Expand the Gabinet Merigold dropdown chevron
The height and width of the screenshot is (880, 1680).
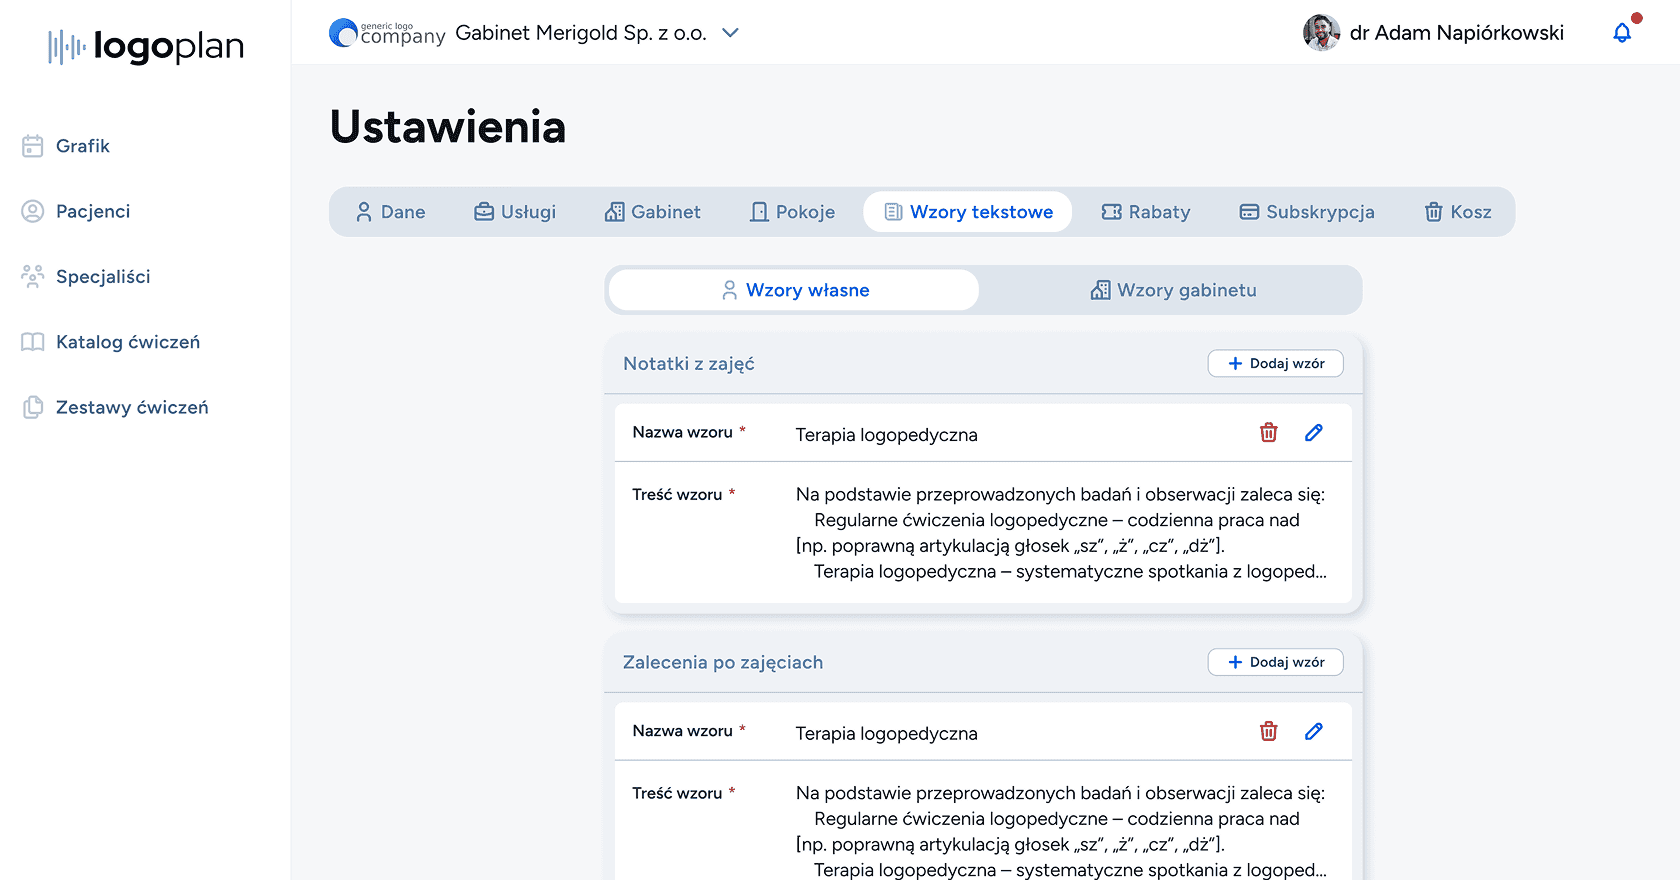(x=731, y=33)
